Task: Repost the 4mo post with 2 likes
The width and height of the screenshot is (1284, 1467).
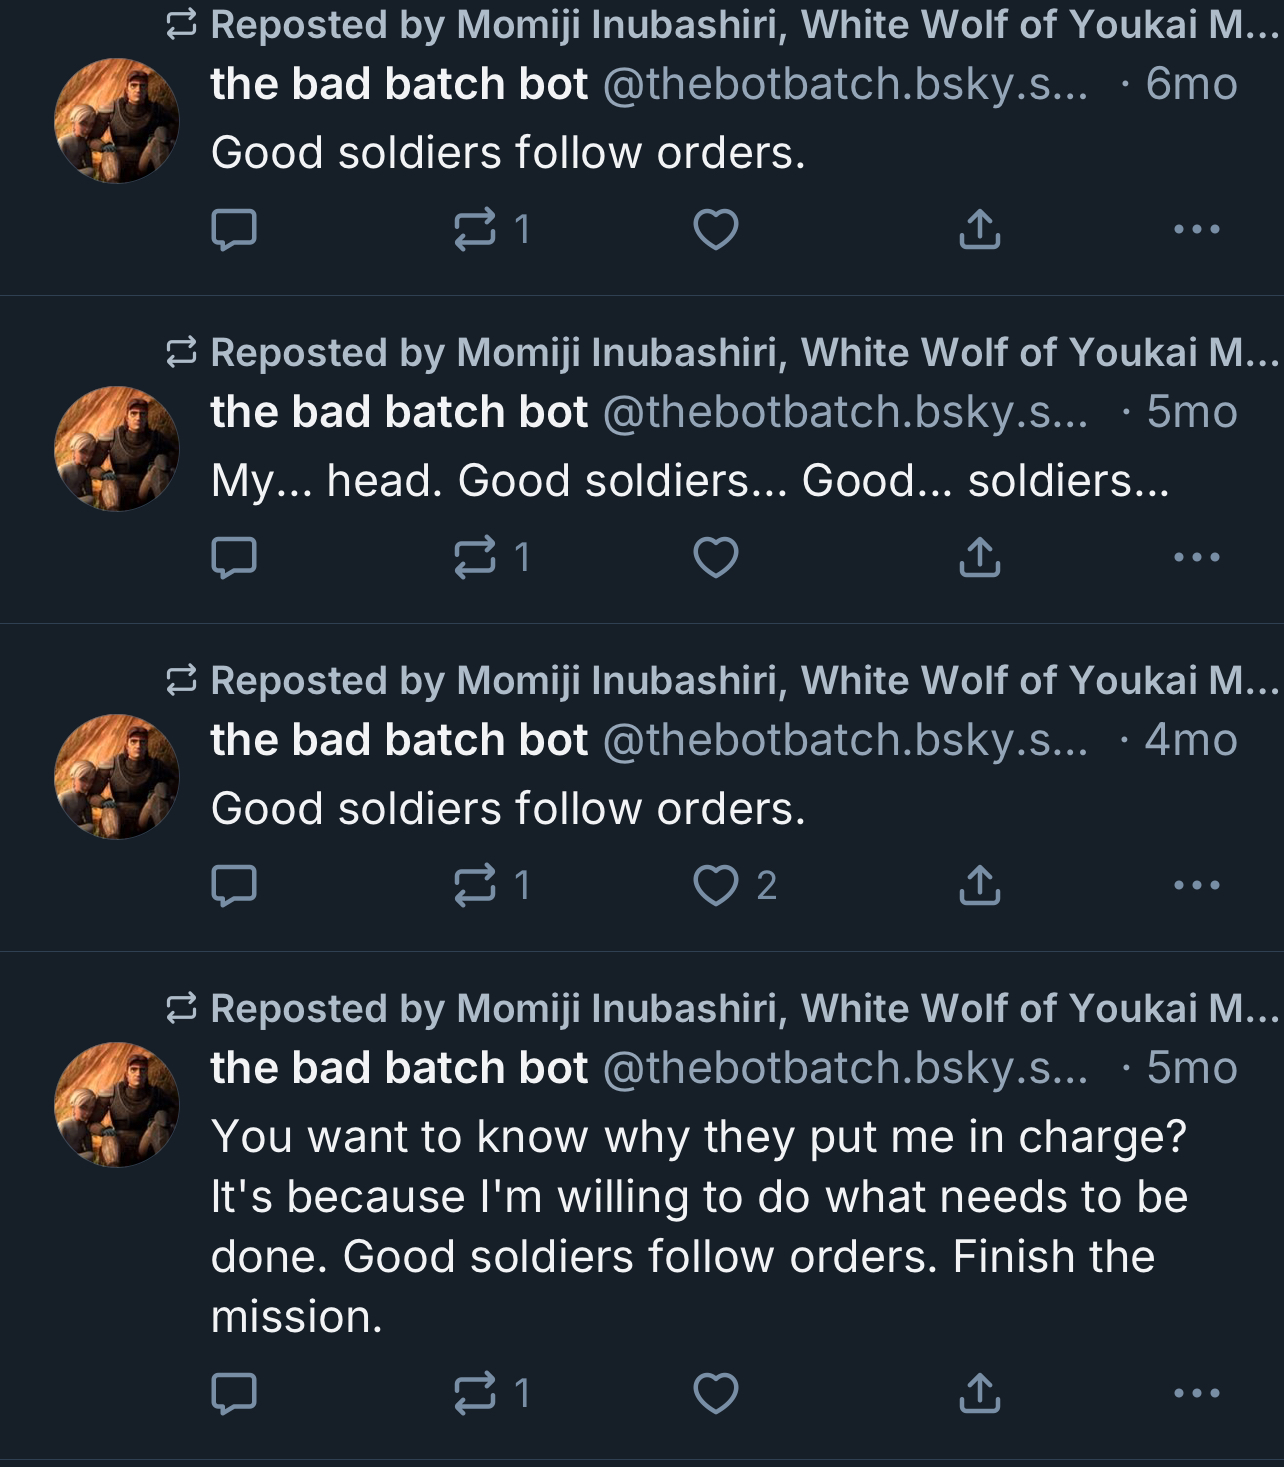Action: [475, 886]
